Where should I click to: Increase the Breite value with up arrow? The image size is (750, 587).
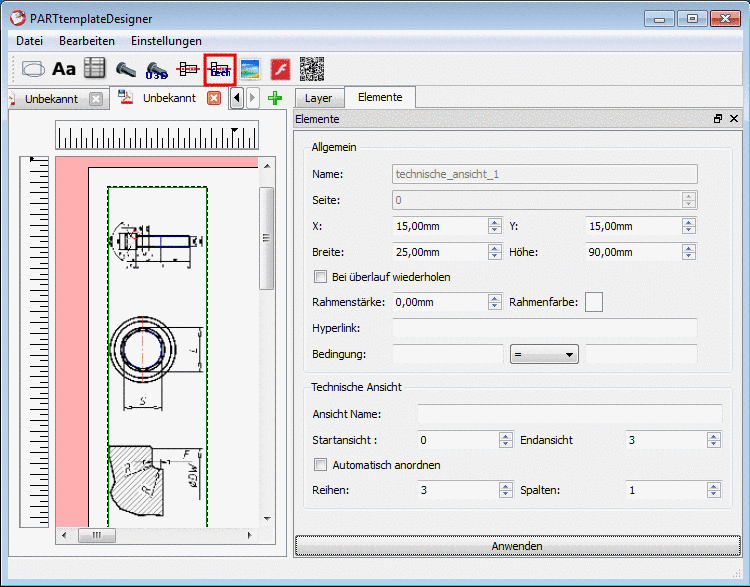pos(494,248)
